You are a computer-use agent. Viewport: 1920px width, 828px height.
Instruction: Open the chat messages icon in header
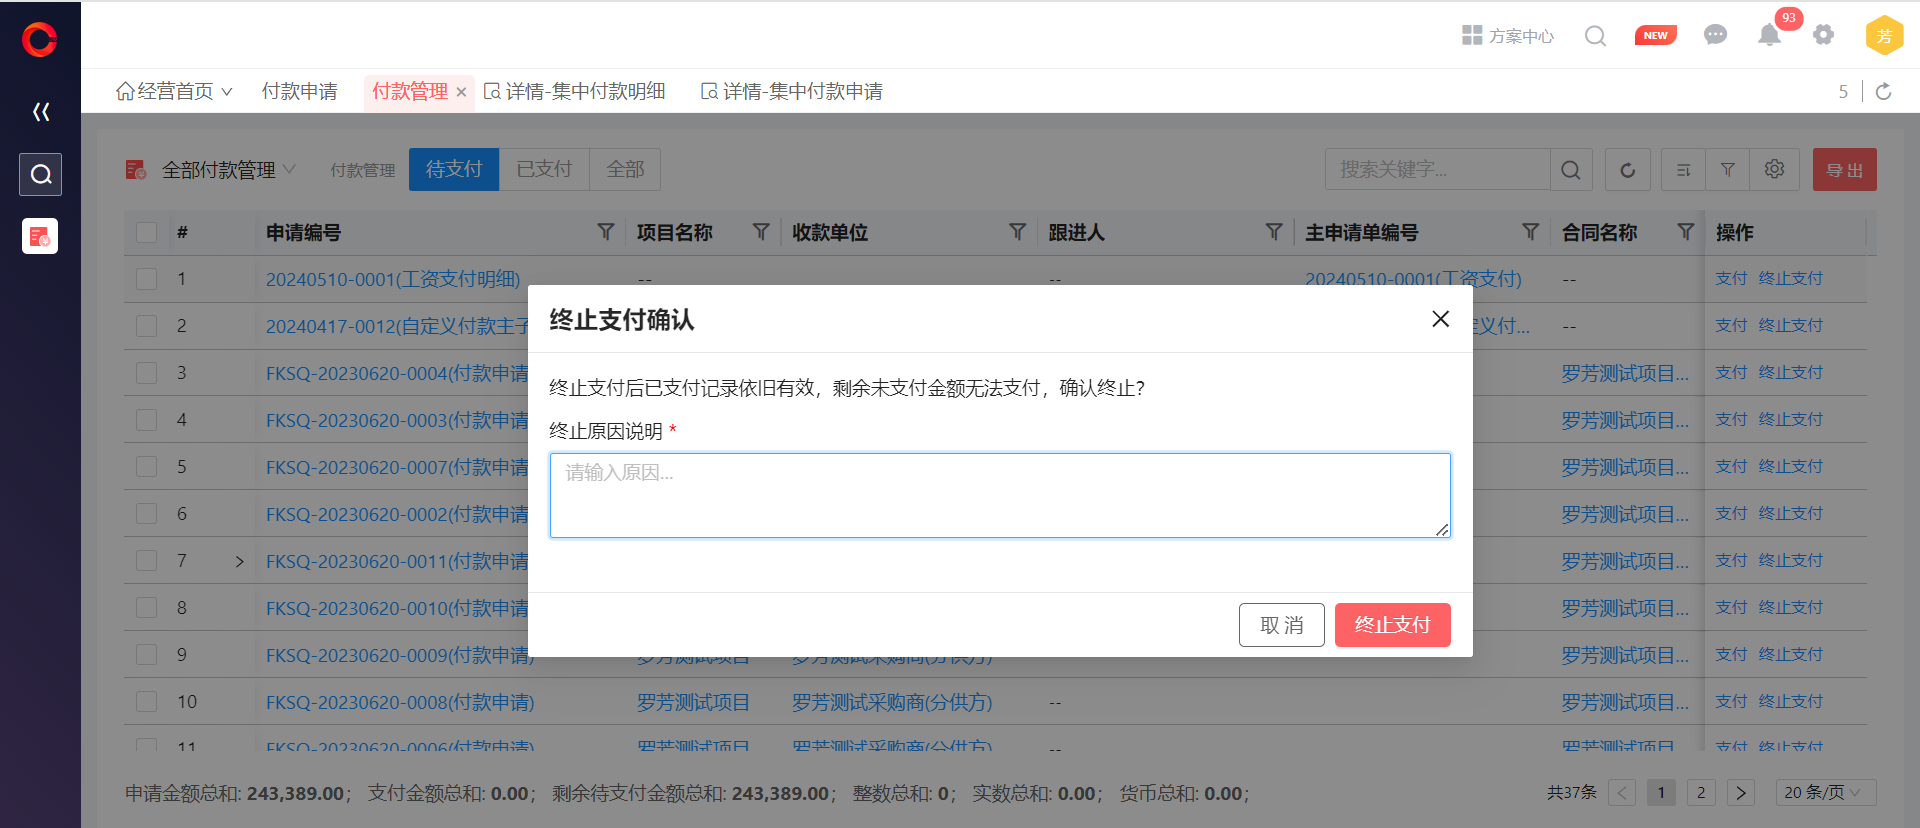click(1715, 35)
